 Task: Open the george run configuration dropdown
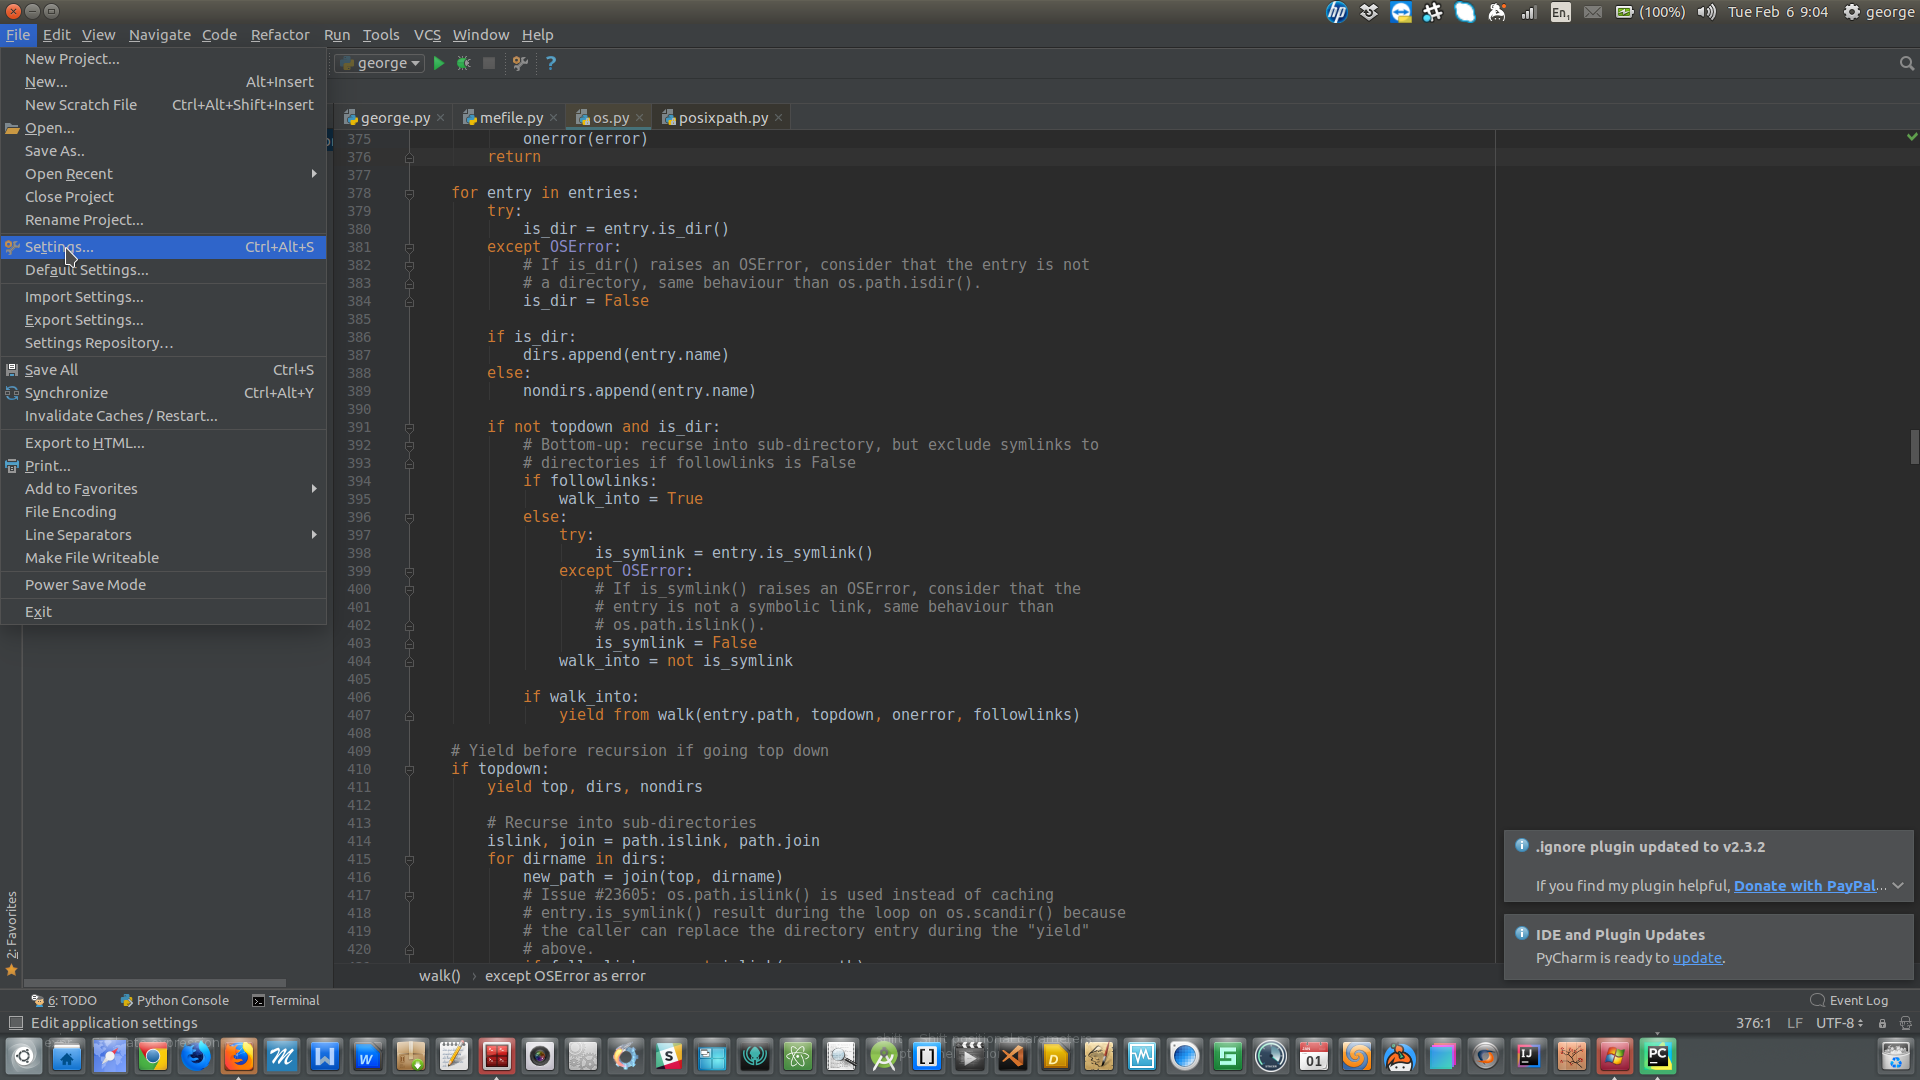point(378,62)
